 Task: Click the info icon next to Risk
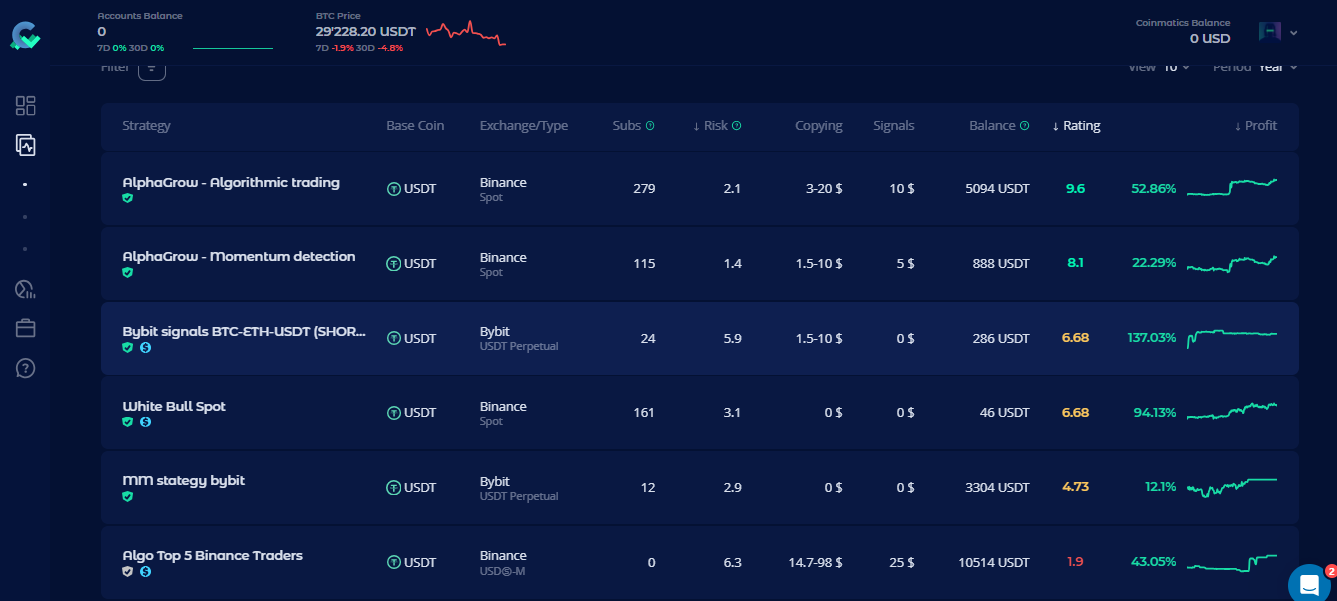(737, 126)
